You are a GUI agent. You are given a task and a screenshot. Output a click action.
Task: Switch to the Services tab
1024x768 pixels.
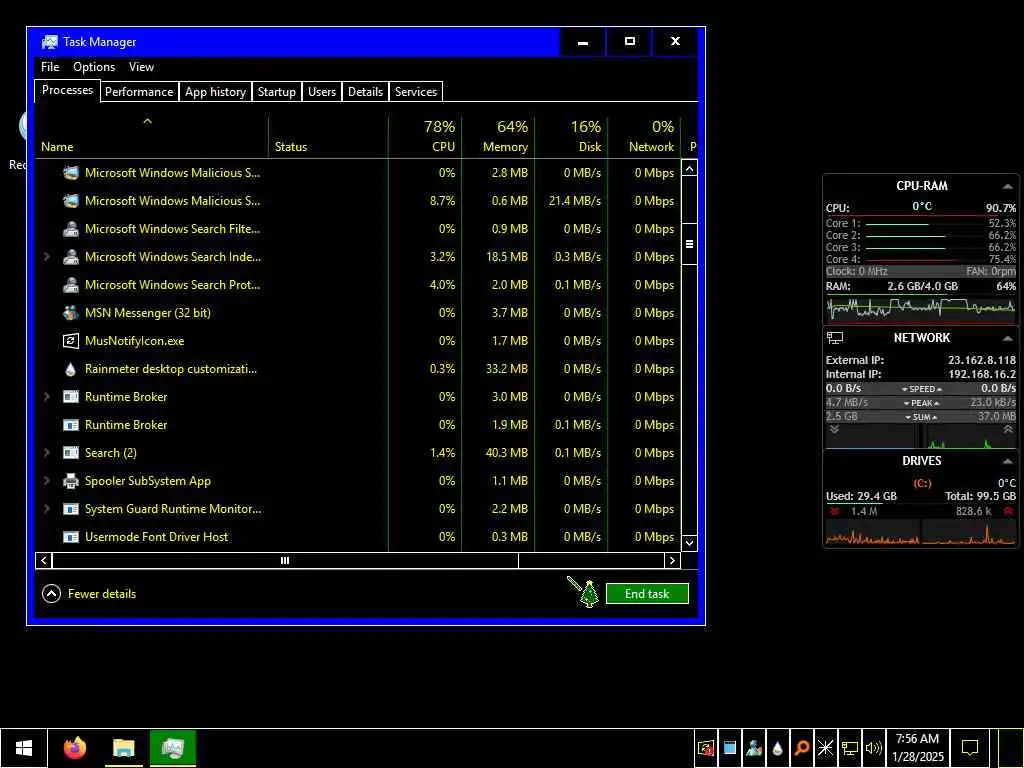[x=416, y=92]
